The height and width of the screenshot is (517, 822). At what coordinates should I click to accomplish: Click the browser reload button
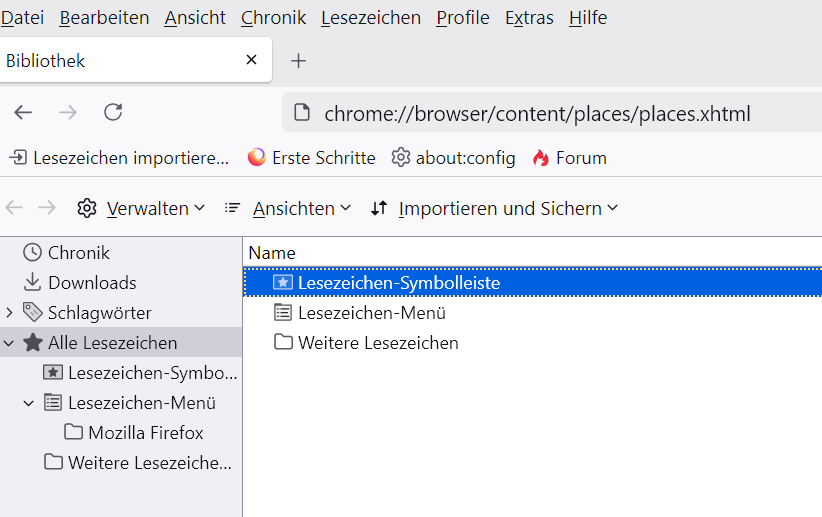[x=113, y=113]
